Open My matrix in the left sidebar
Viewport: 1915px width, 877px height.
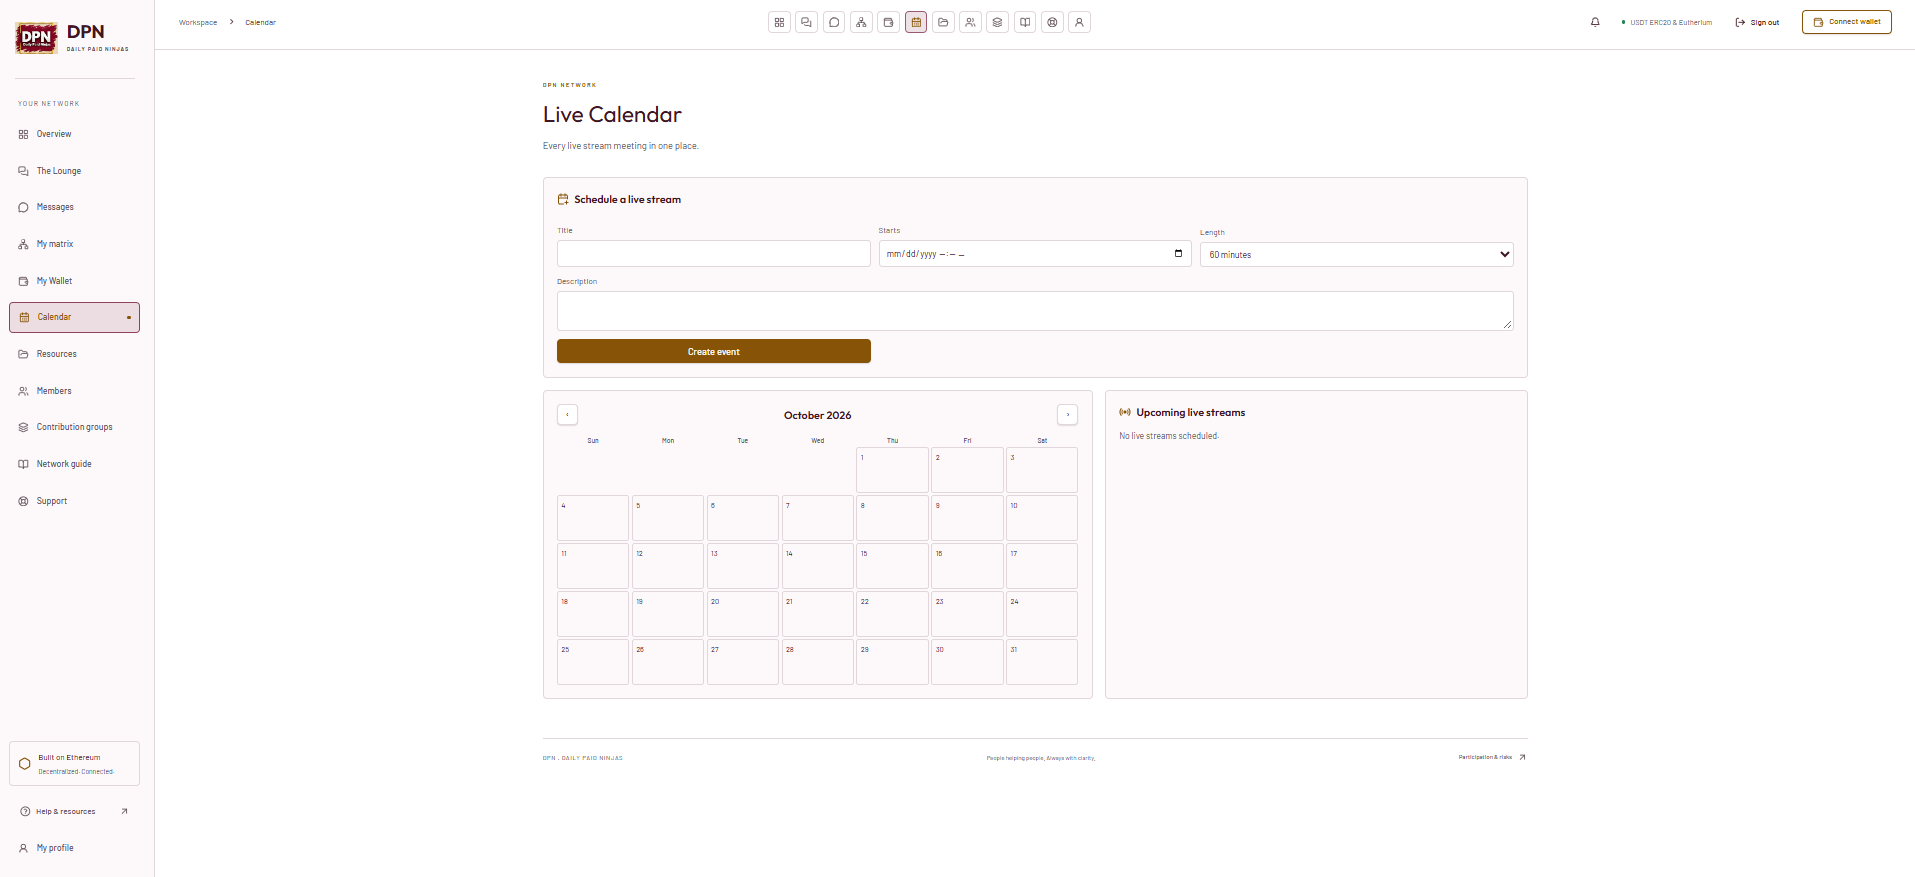click(x=74, y=244)
